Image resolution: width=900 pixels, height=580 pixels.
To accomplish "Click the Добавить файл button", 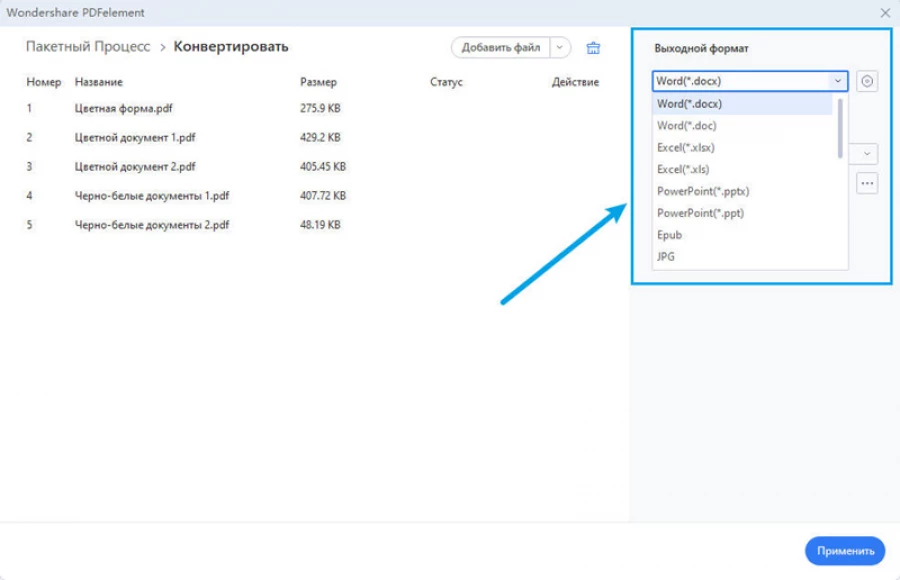I will point(500,48).
